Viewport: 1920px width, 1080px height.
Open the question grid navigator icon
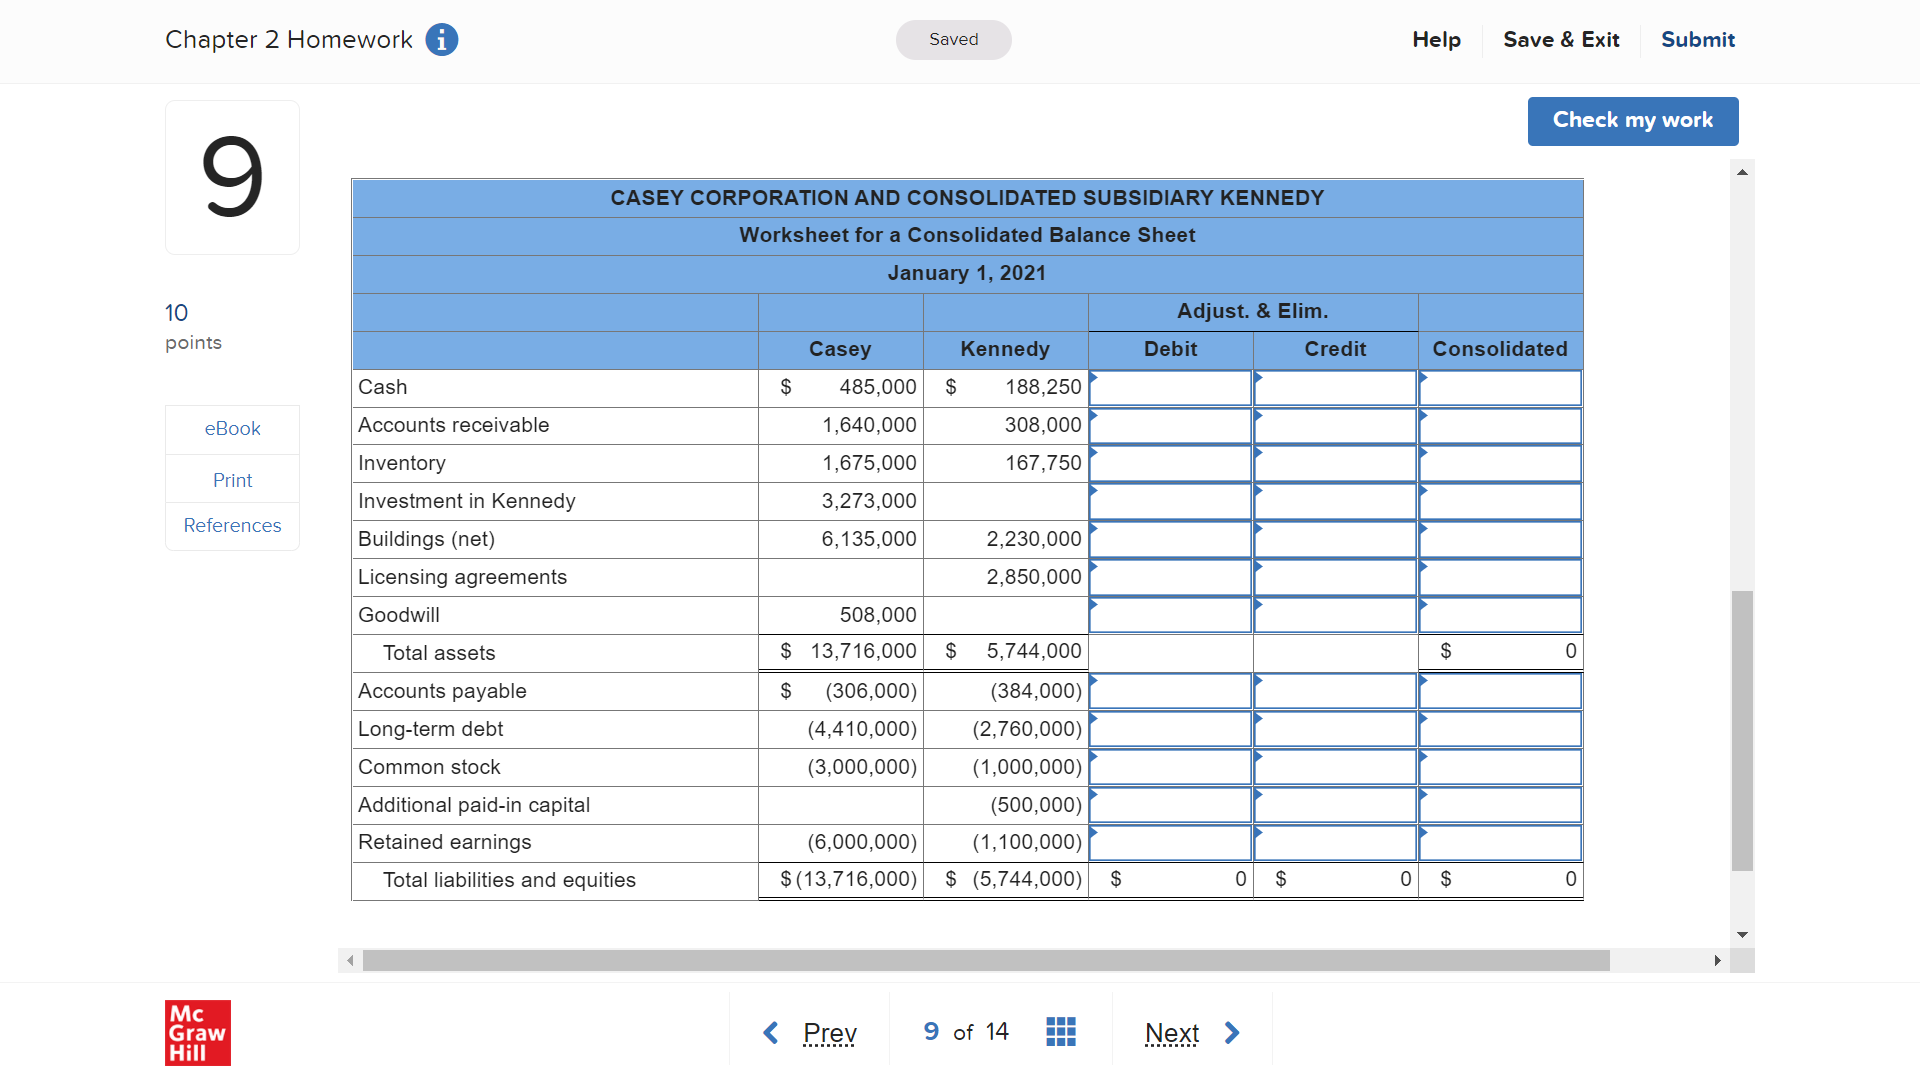click(1060, 1031)
